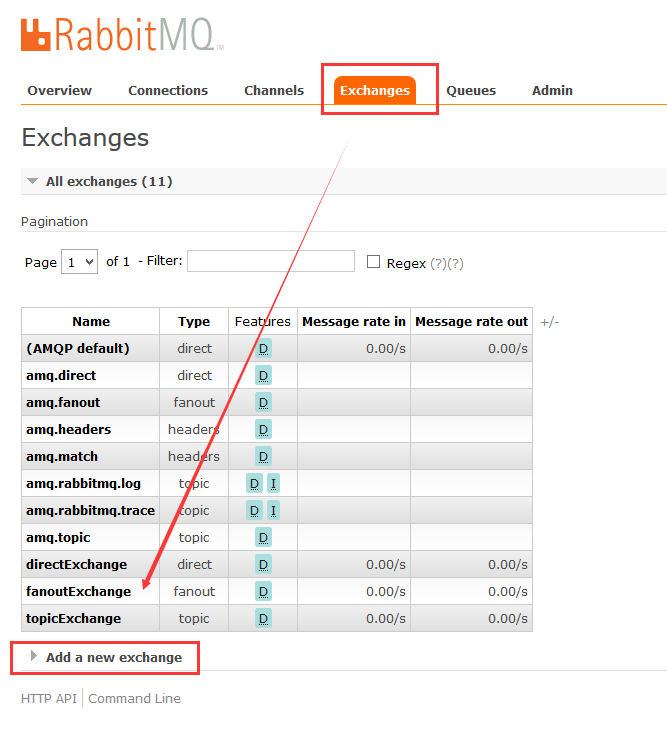The height and width of the screenshot is (731, 667).
Task: Click the D durable badge for (AMQP default)
Action: 263,349
